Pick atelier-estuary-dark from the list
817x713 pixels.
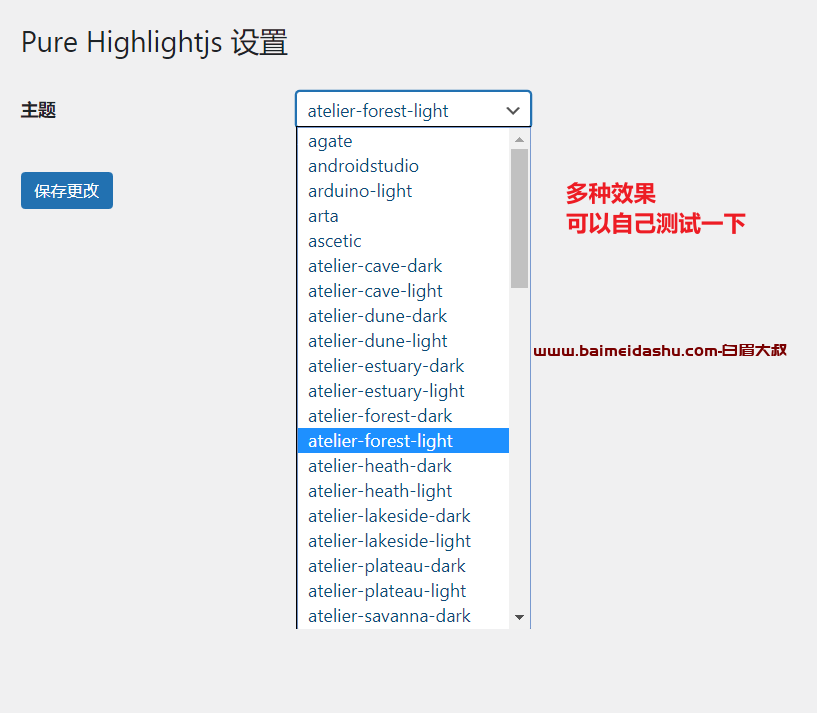coord(403,366)
